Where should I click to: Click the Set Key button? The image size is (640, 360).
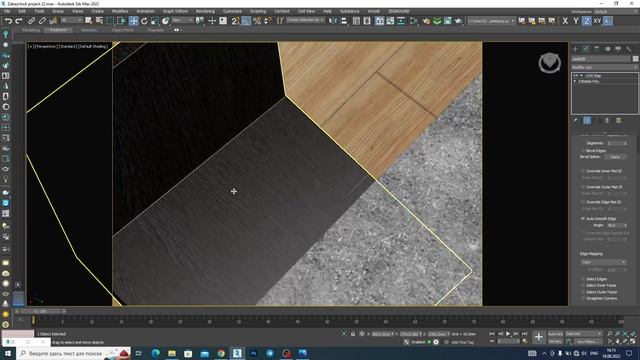(x=555, y=341)
